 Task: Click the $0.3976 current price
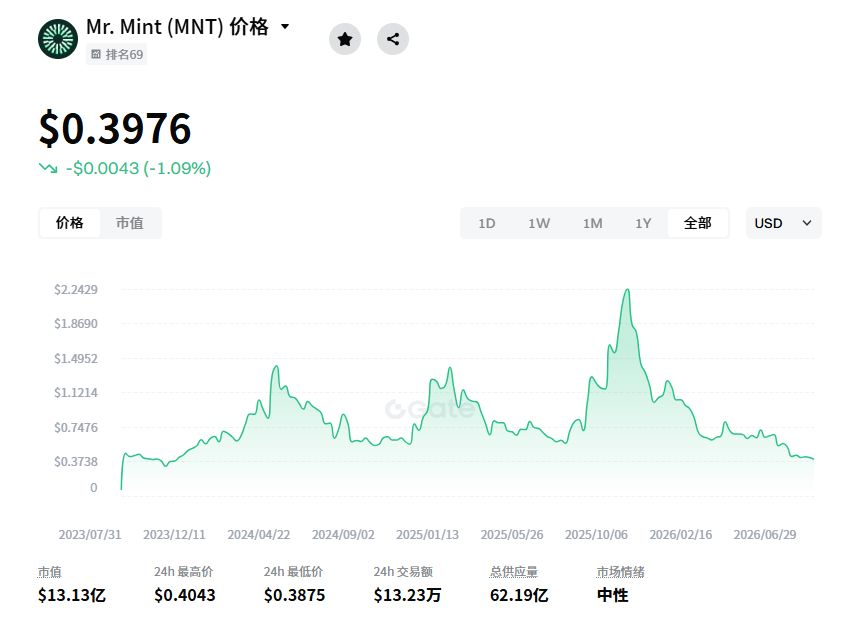click(115, 129)
